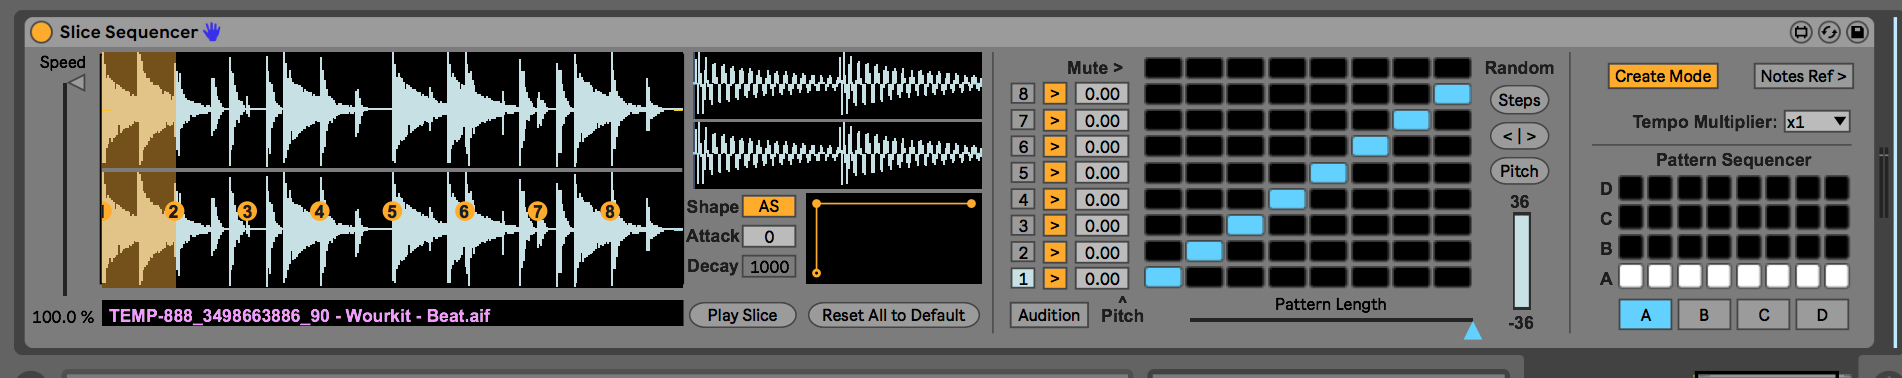Click the speed slider flag handle

coord(75,84)
